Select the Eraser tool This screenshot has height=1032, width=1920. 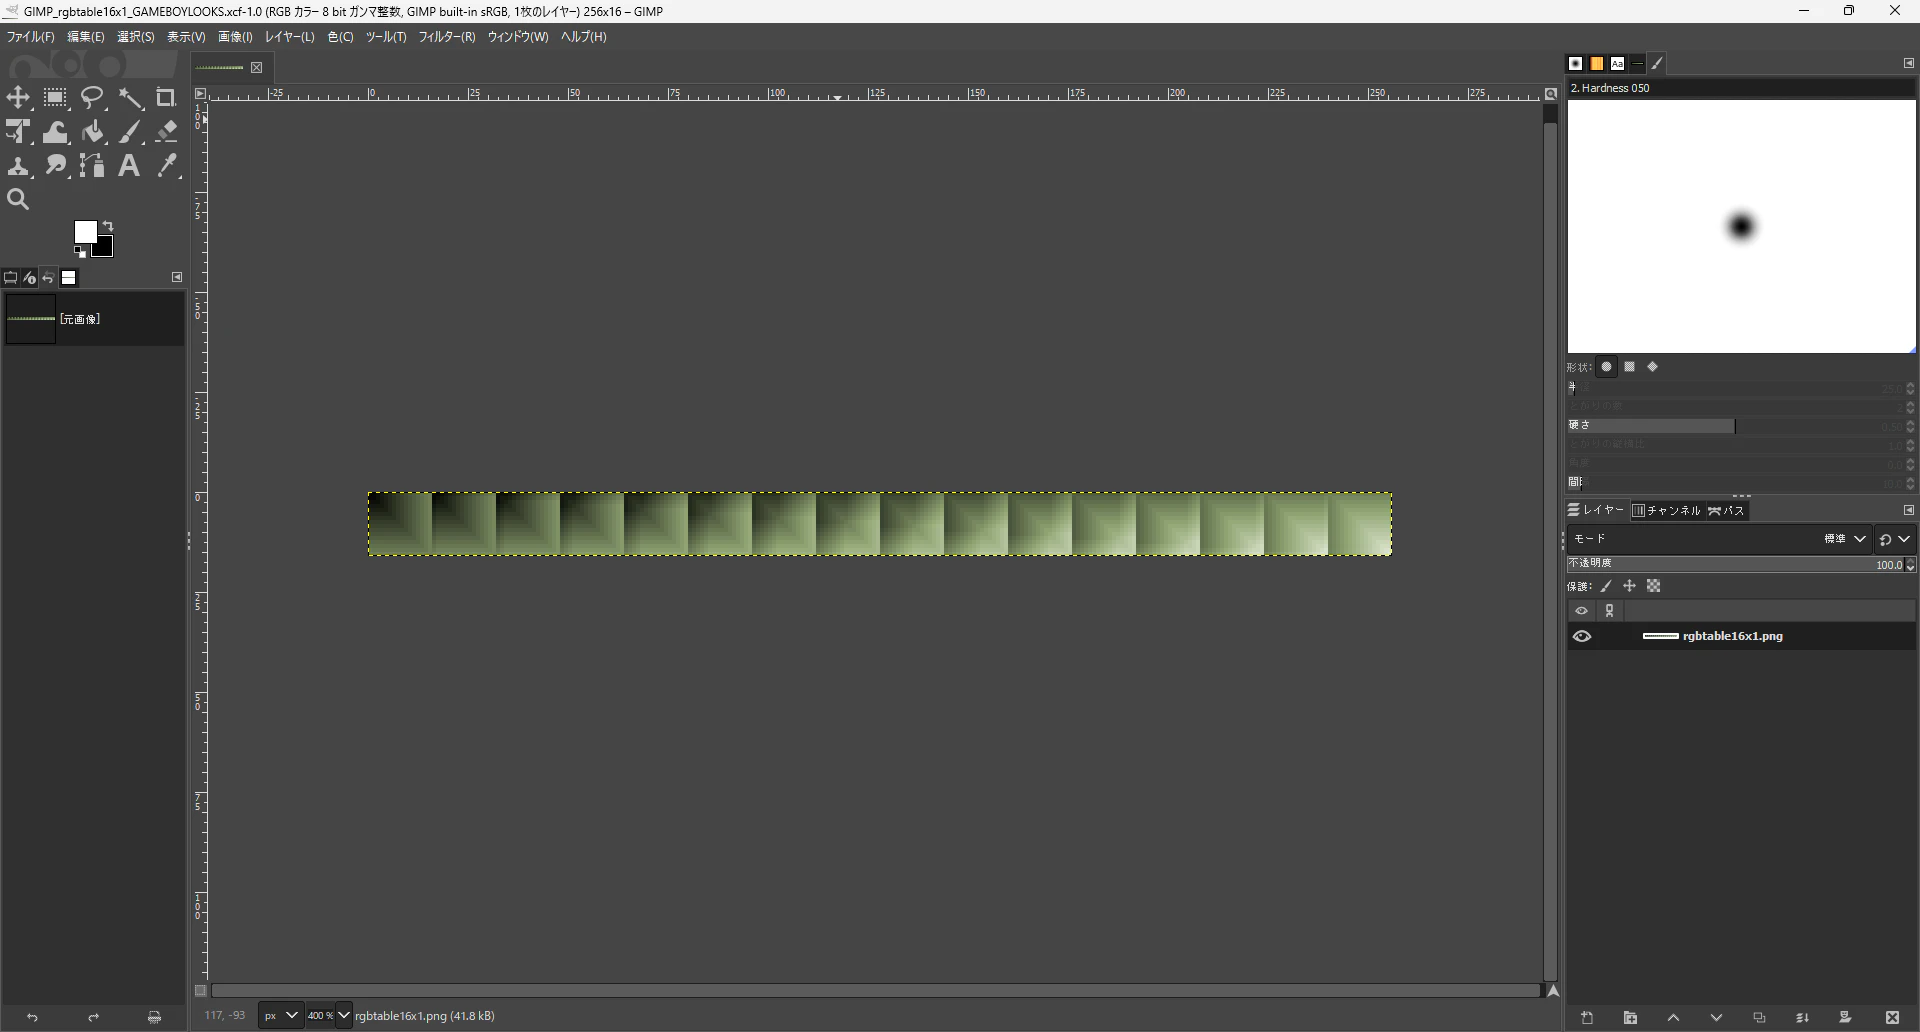click(x=166, y=132)
